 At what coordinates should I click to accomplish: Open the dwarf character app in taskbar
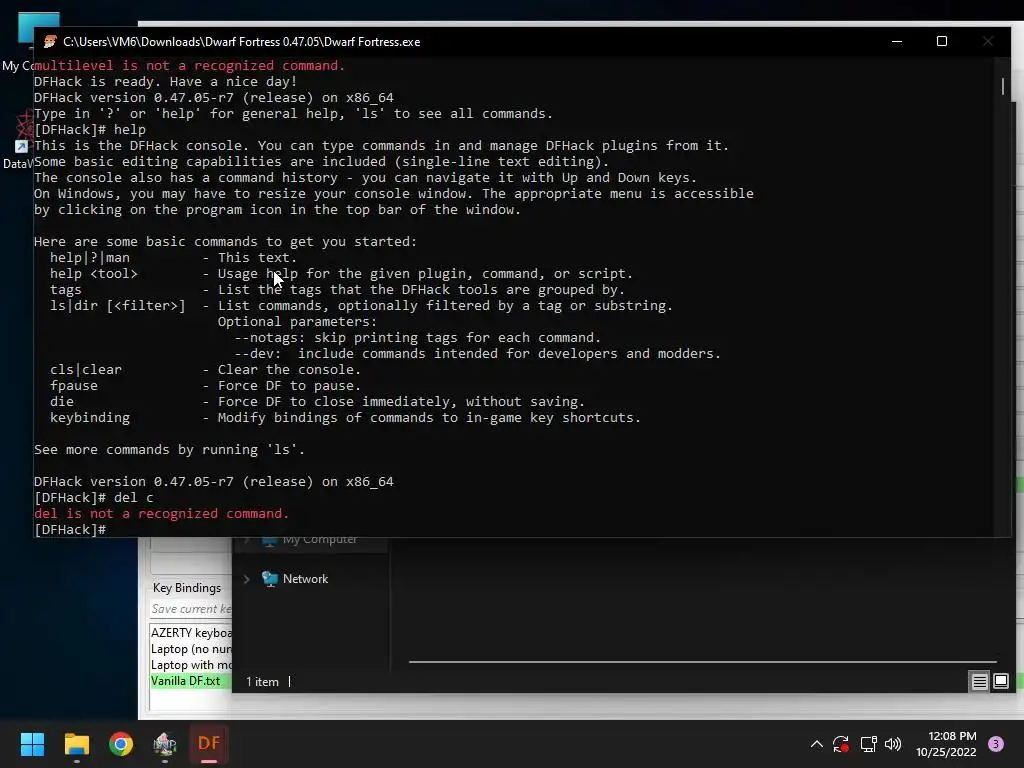pyautogui.click(x=165, y=744)
